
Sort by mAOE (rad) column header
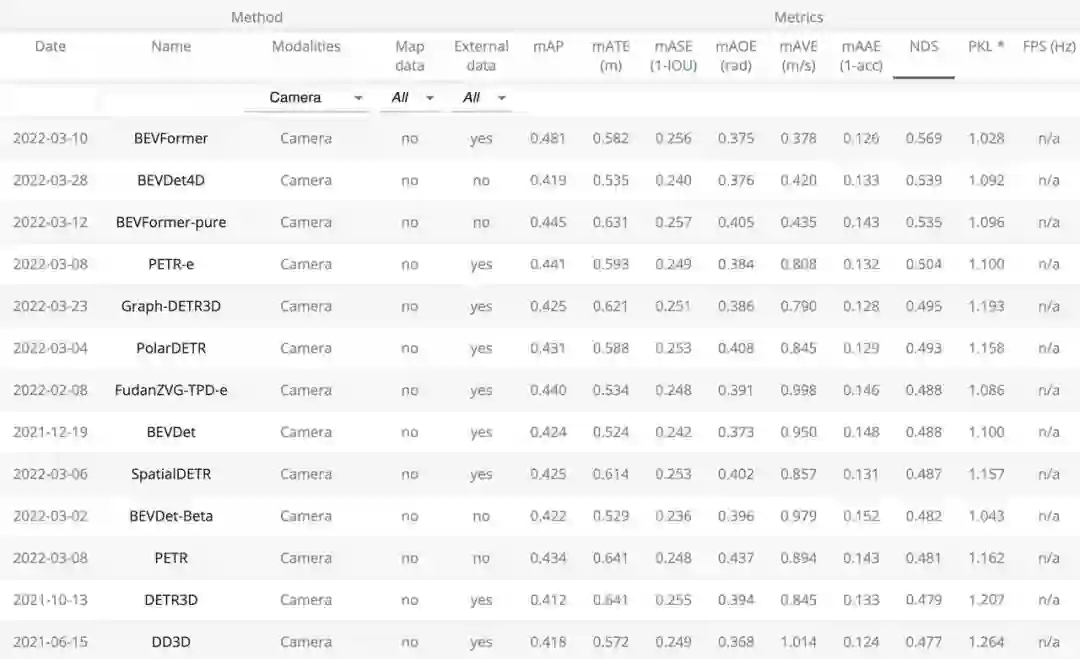click(x=736, y=56)
